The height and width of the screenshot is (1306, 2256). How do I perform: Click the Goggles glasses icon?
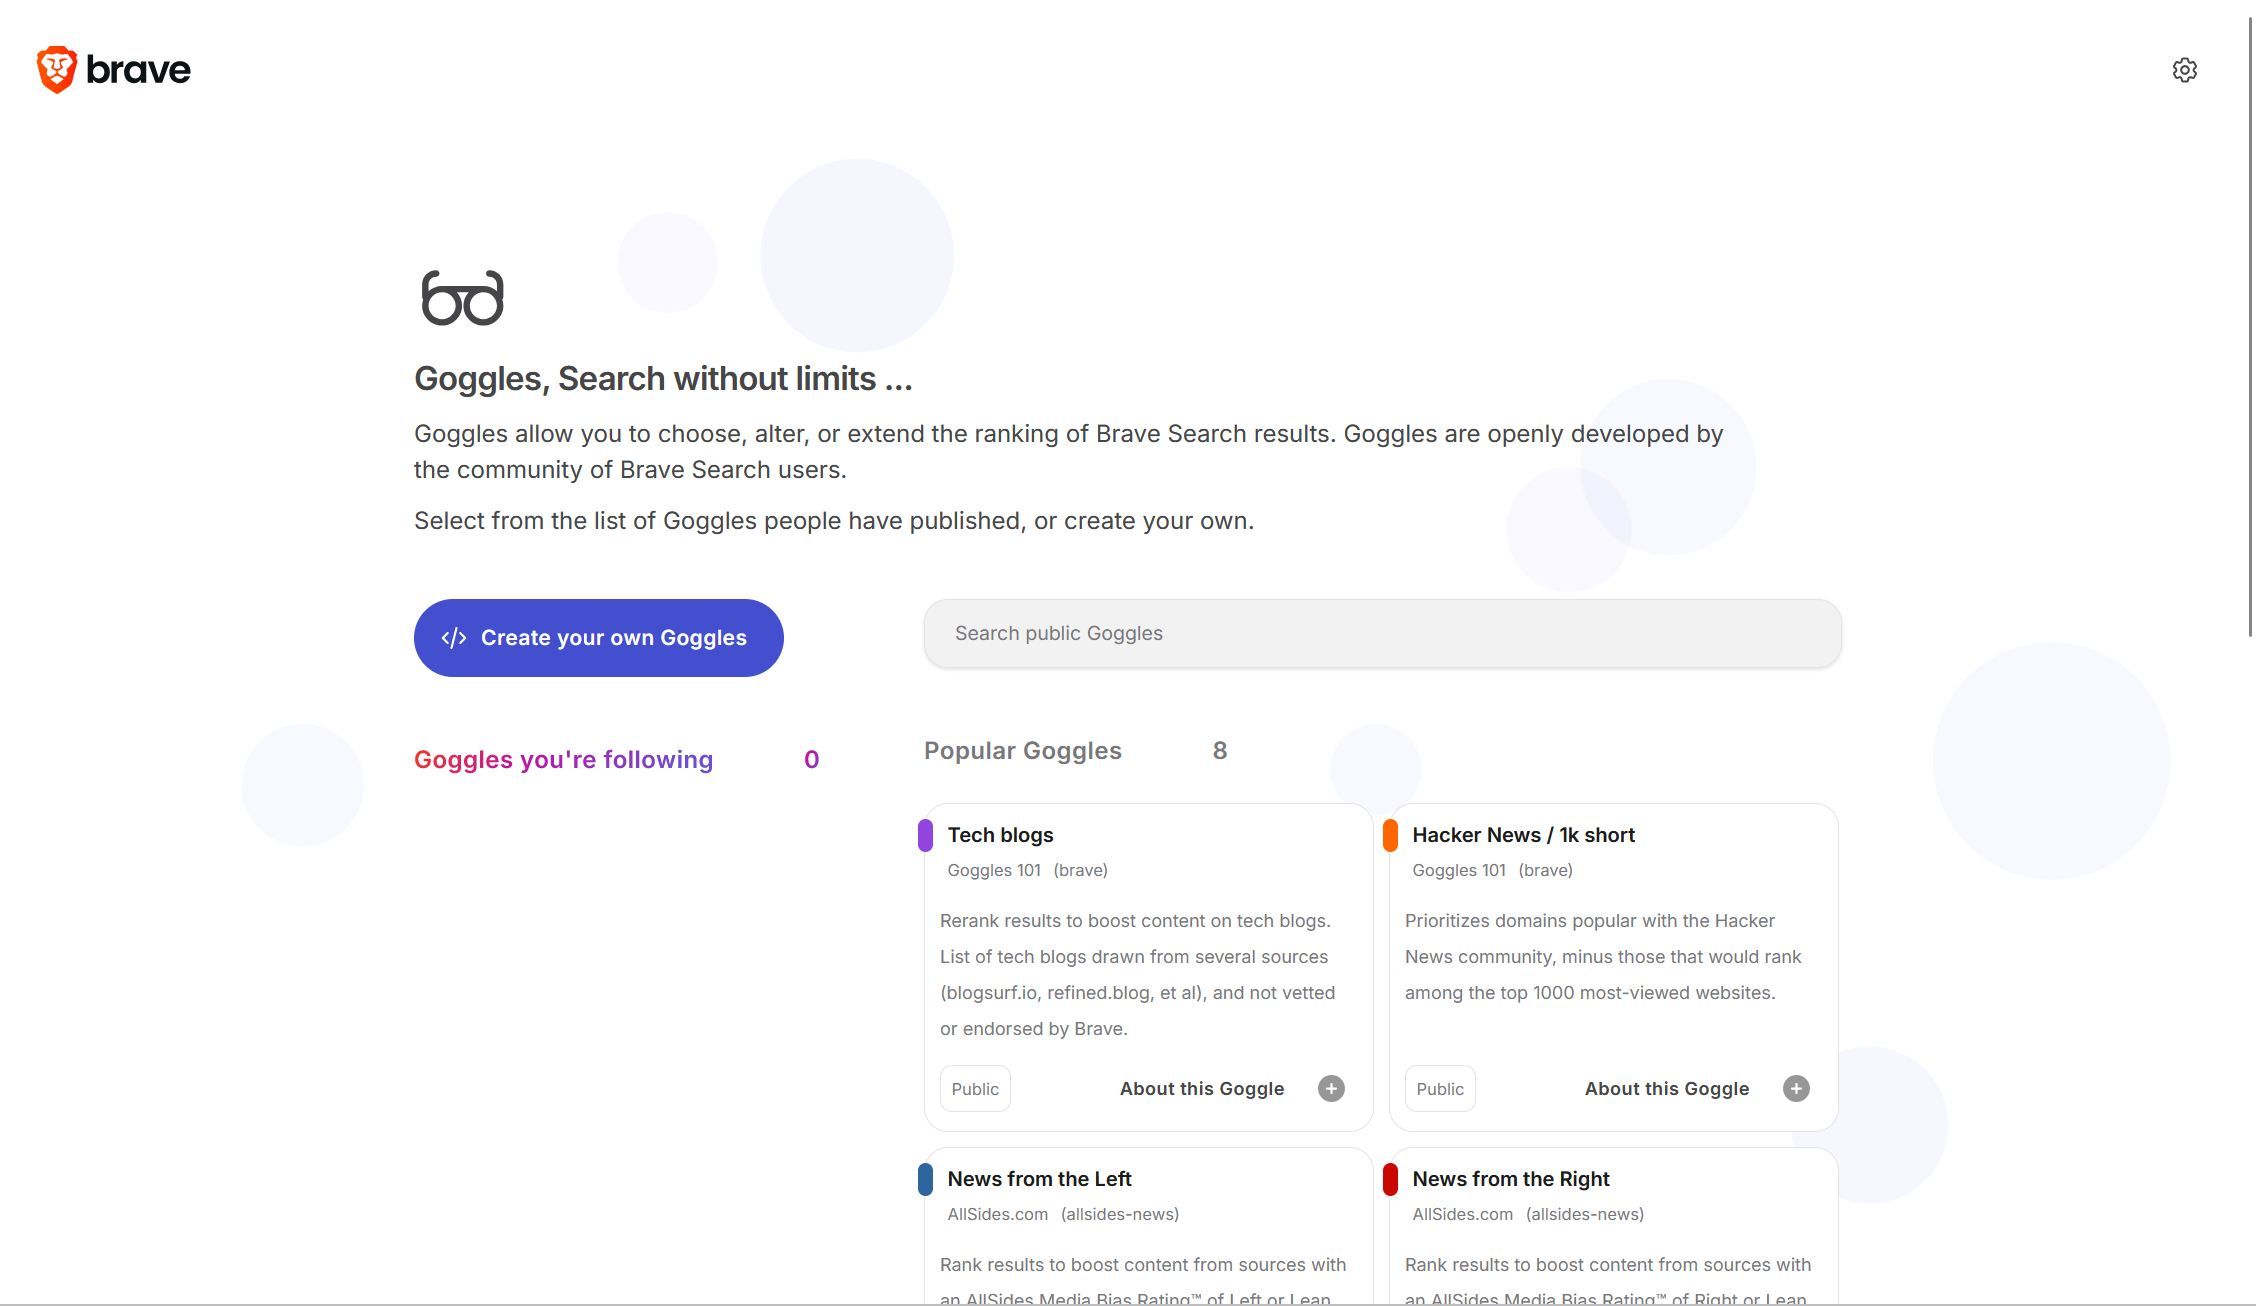[462, 298]
